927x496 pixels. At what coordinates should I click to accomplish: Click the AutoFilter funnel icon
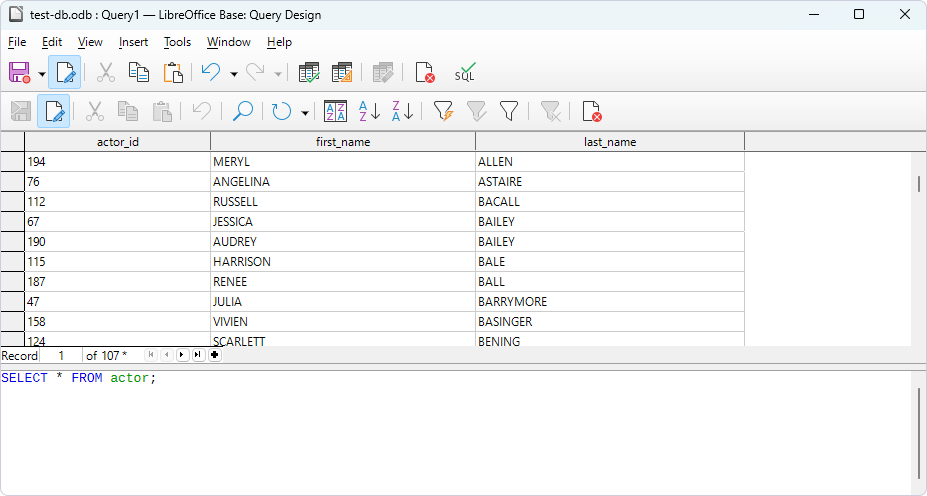click(443, 111)
